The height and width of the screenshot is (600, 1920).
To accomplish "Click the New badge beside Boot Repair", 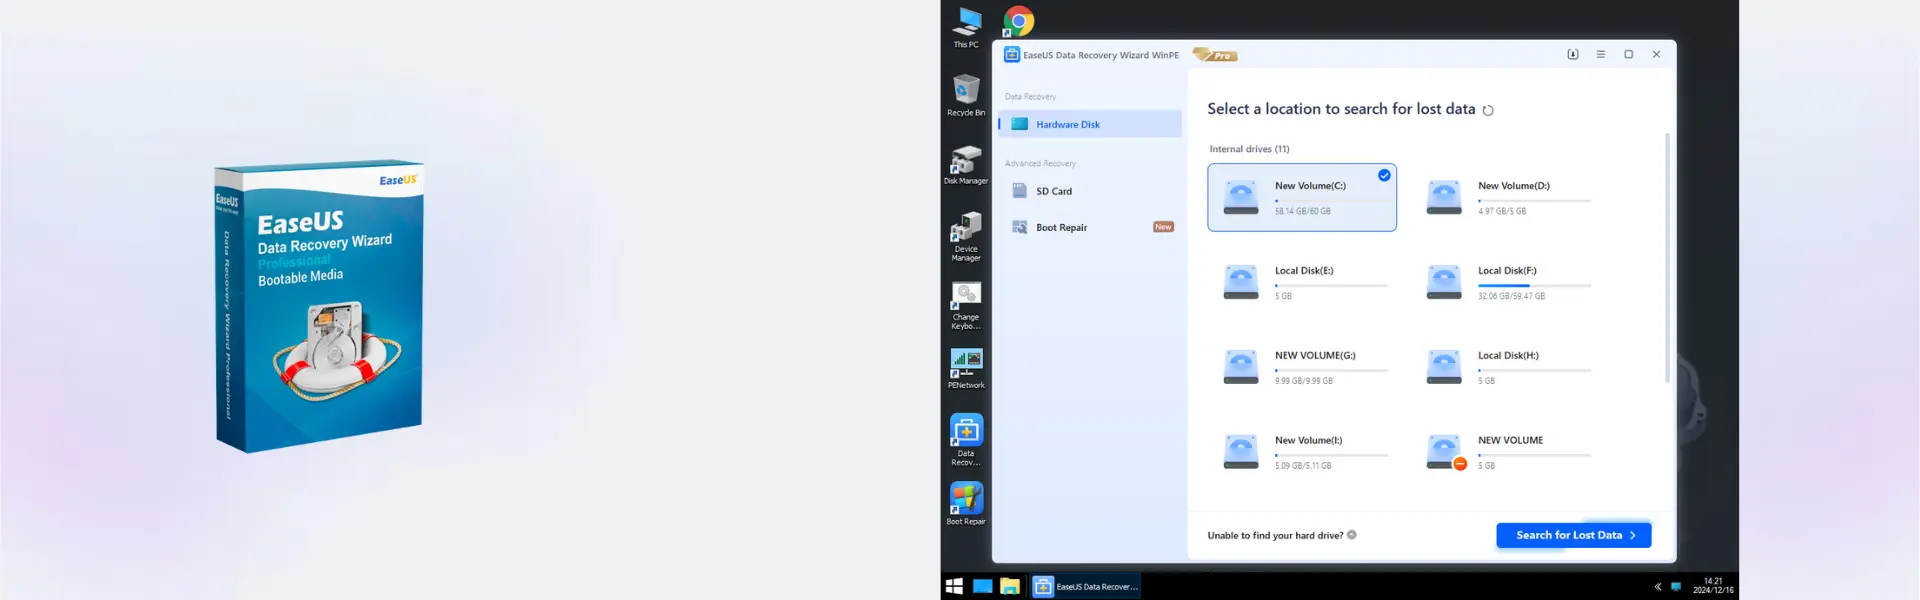I will click(x=1163, y=227).
